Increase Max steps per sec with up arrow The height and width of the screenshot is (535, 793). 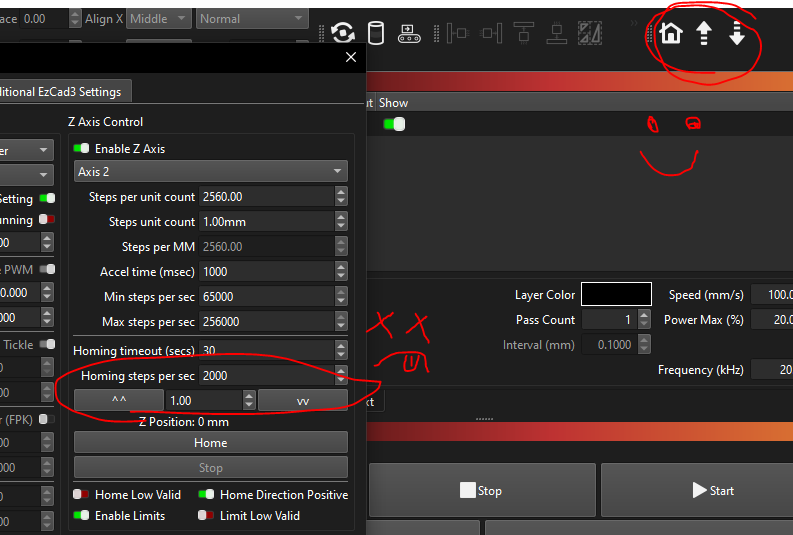341,317
